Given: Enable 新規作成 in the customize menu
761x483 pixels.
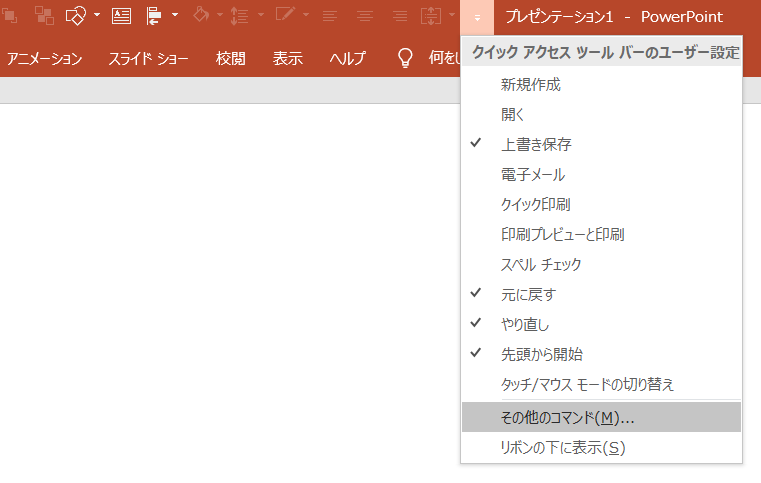Looking at the screenshot, I should click(601, 85).
